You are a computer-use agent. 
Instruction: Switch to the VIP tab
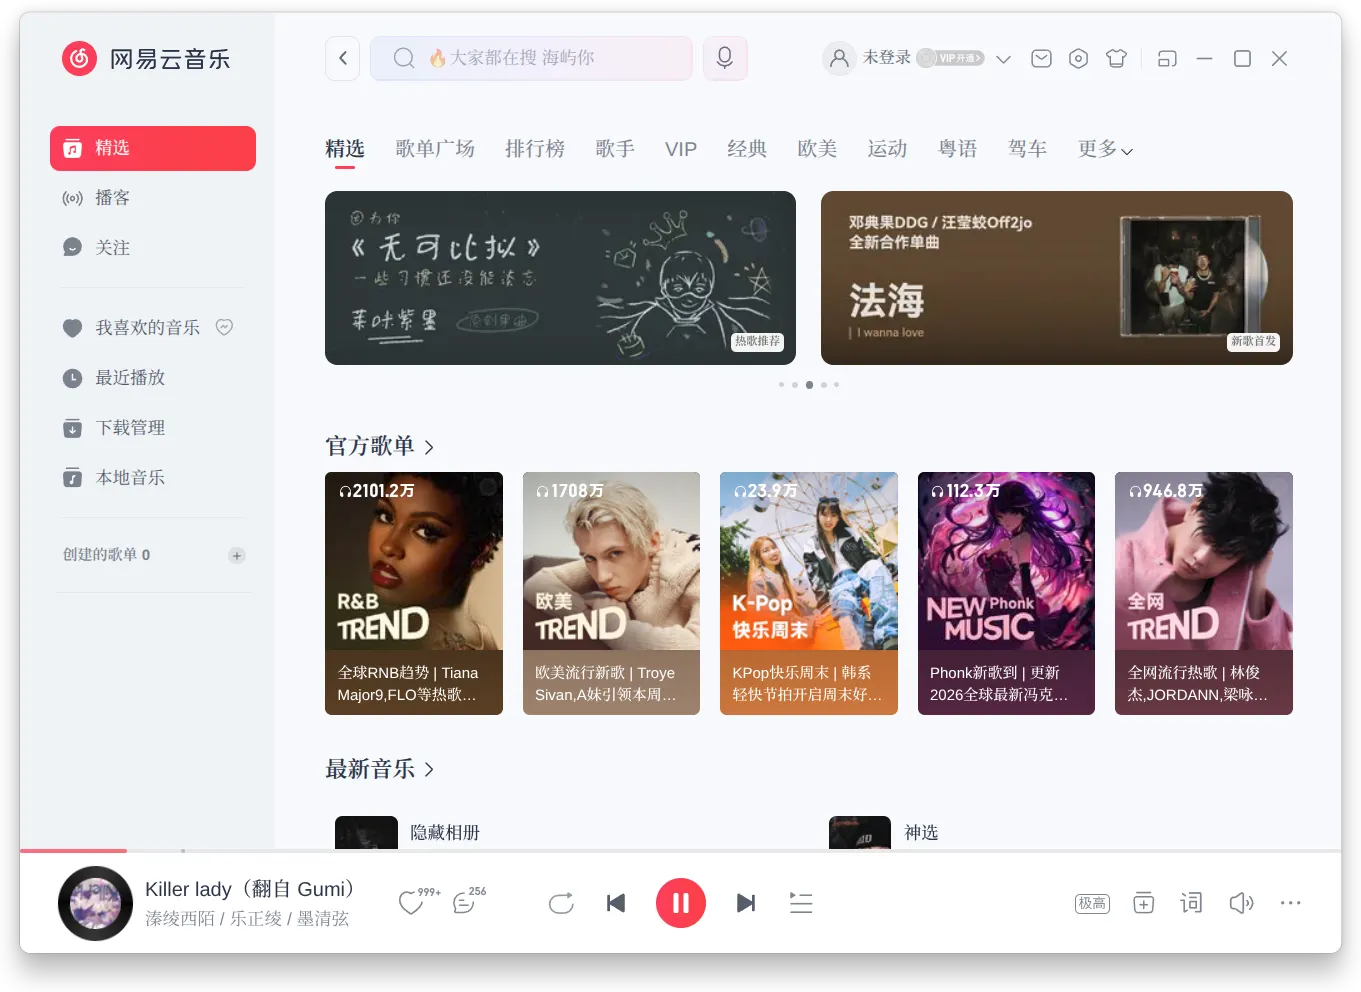[x=681, y=149]
